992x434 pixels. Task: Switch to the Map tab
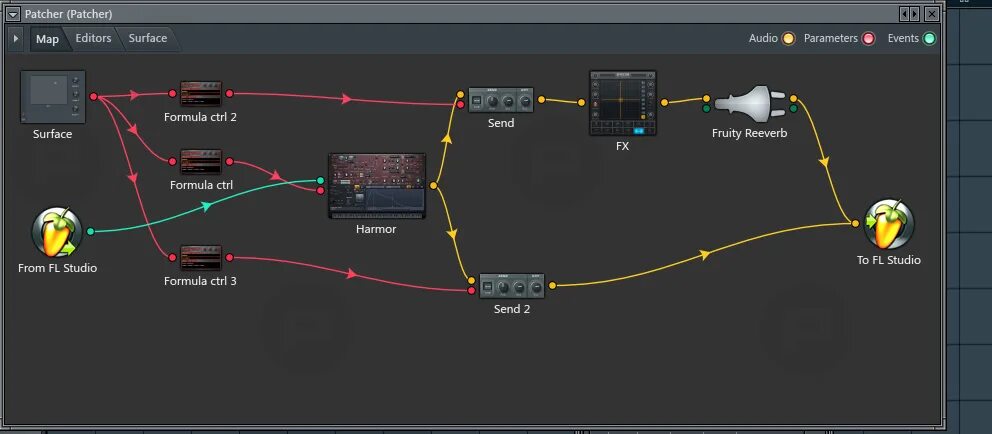[47, 39]
